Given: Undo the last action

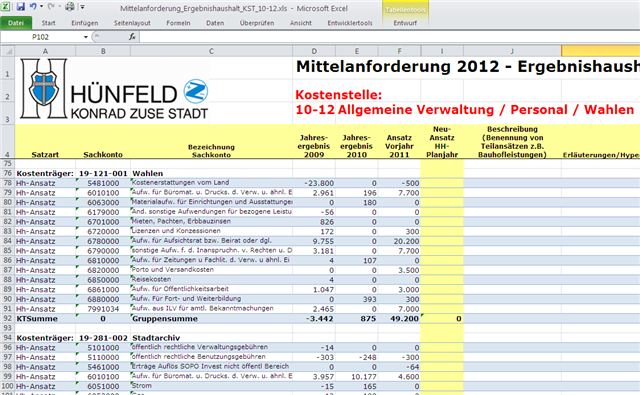Looking at the screenshot, I should [33, 7].
